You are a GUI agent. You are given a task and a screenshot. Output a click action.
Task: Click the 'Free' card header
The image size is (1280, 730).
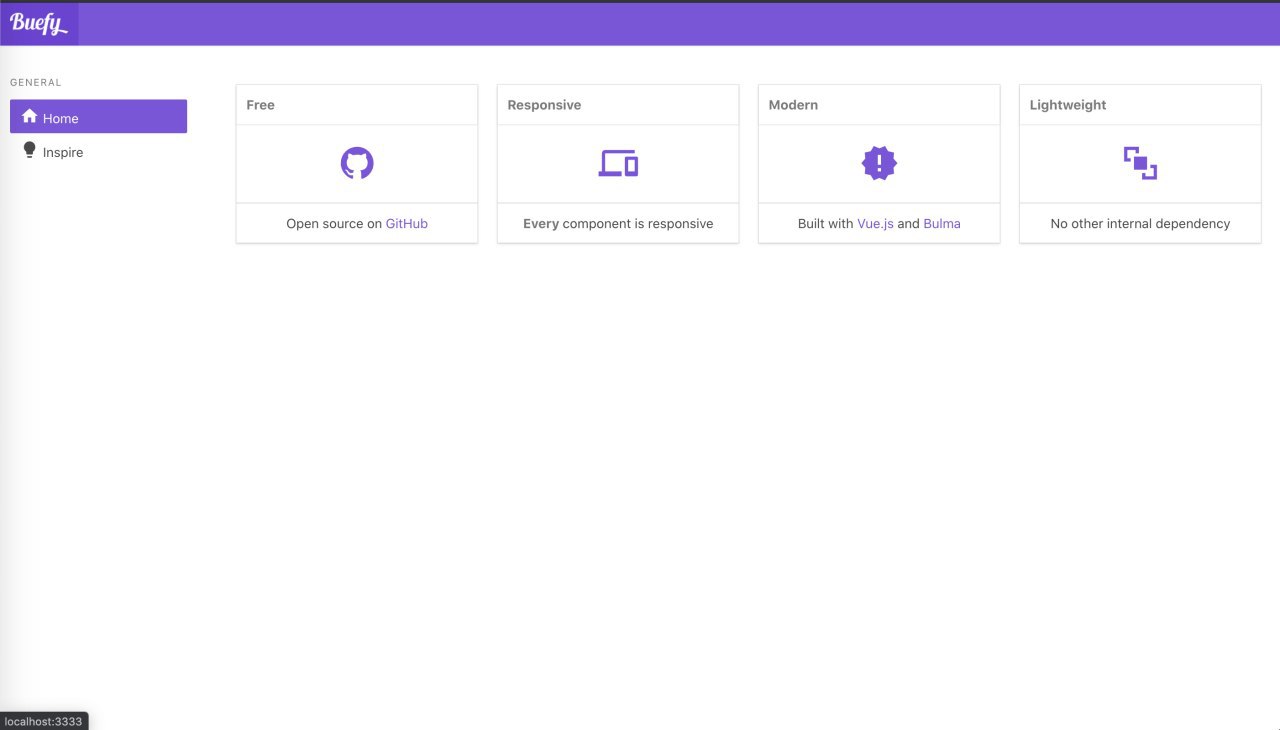point(357,105)
